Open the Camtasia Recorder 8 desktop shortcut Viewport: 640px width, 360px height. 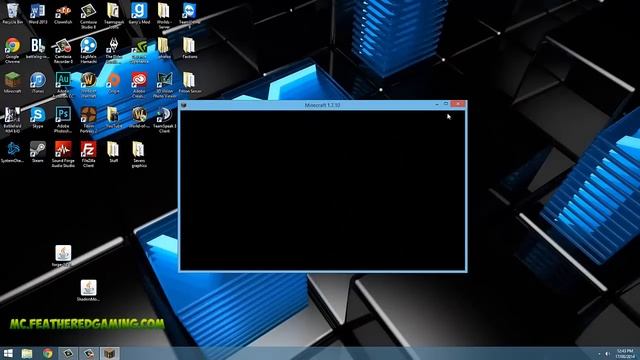point(63,51)
